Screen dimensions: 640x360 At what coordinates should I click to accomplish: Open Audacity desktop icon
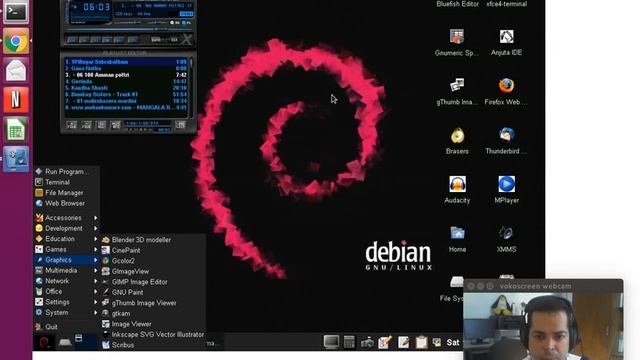[457, 190]
